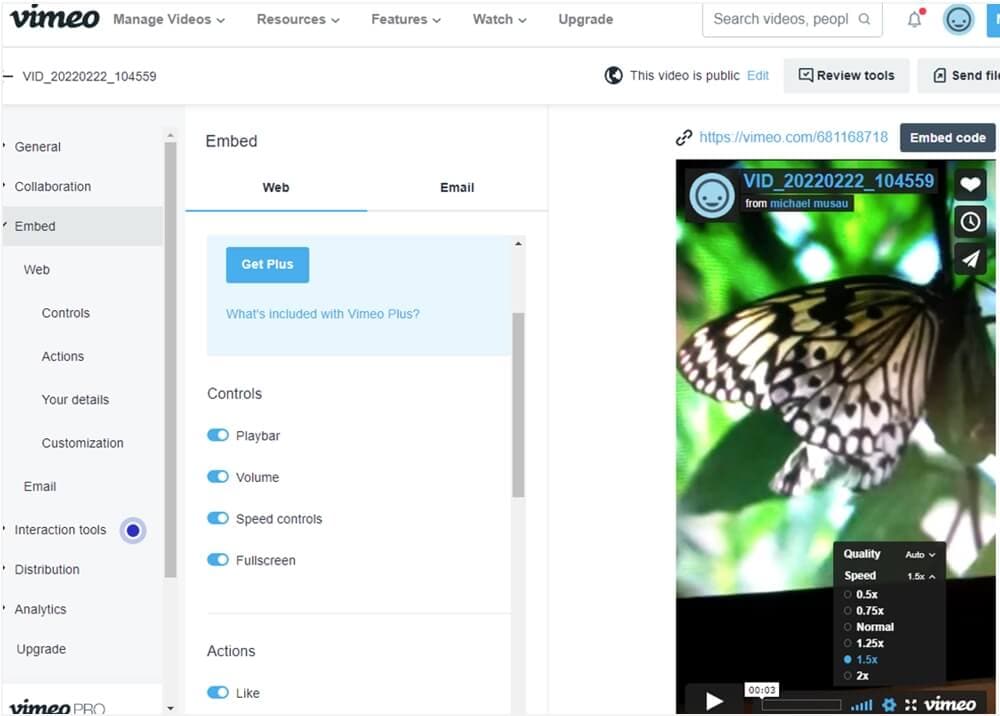This screenshot has width=1000, height=716.
Task: Click the uploader avatar in player
Action: [x=712, y=196]
